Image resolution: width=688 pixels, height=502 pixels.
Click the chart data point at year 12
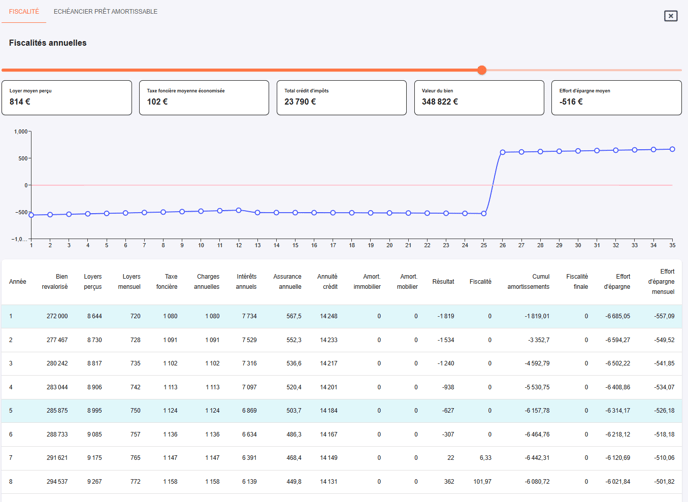click(239, 210)
